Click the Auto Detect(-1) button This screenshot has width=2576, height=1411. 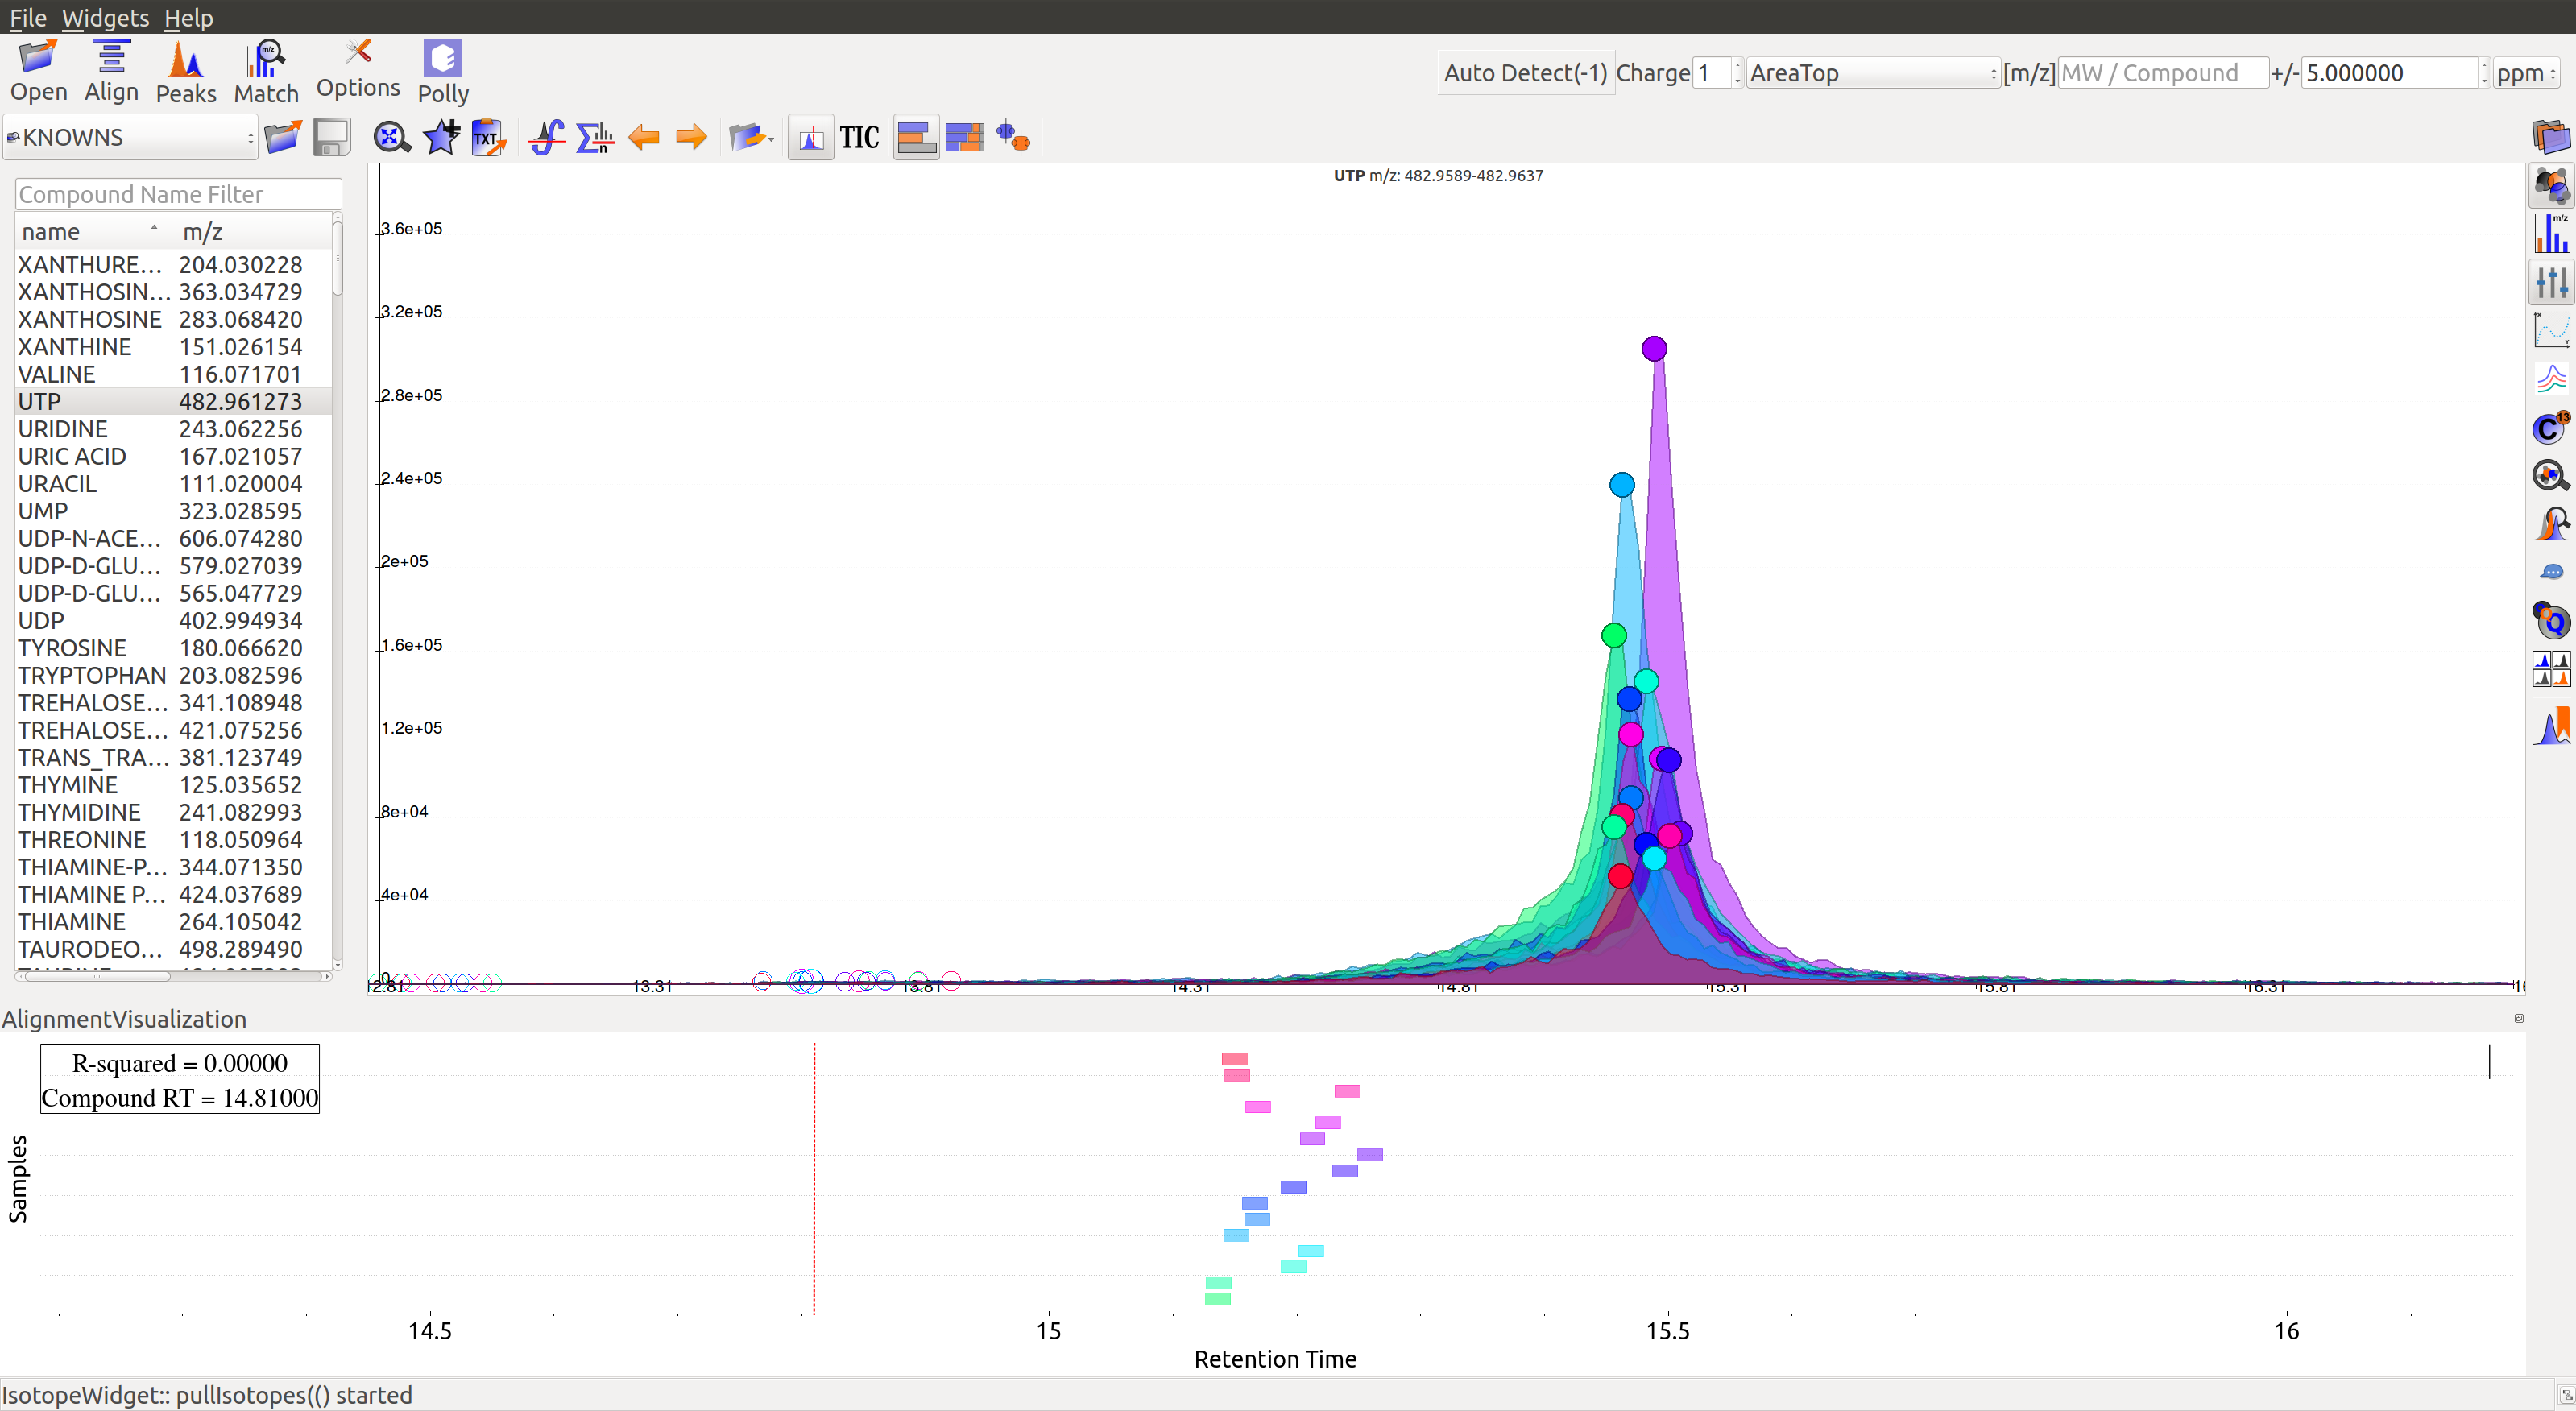tap(1525, 73)
